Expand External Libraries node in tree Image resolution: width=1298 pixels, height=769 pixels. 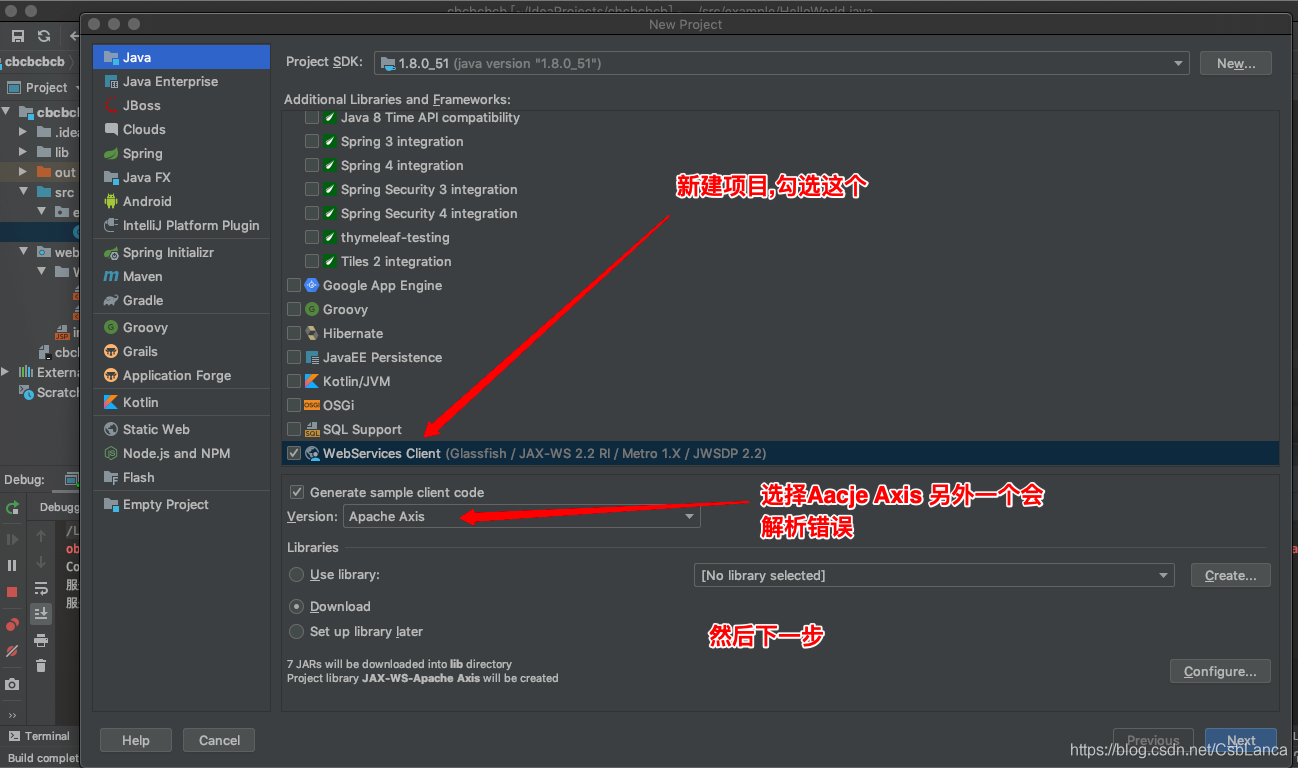click(6, 372)
